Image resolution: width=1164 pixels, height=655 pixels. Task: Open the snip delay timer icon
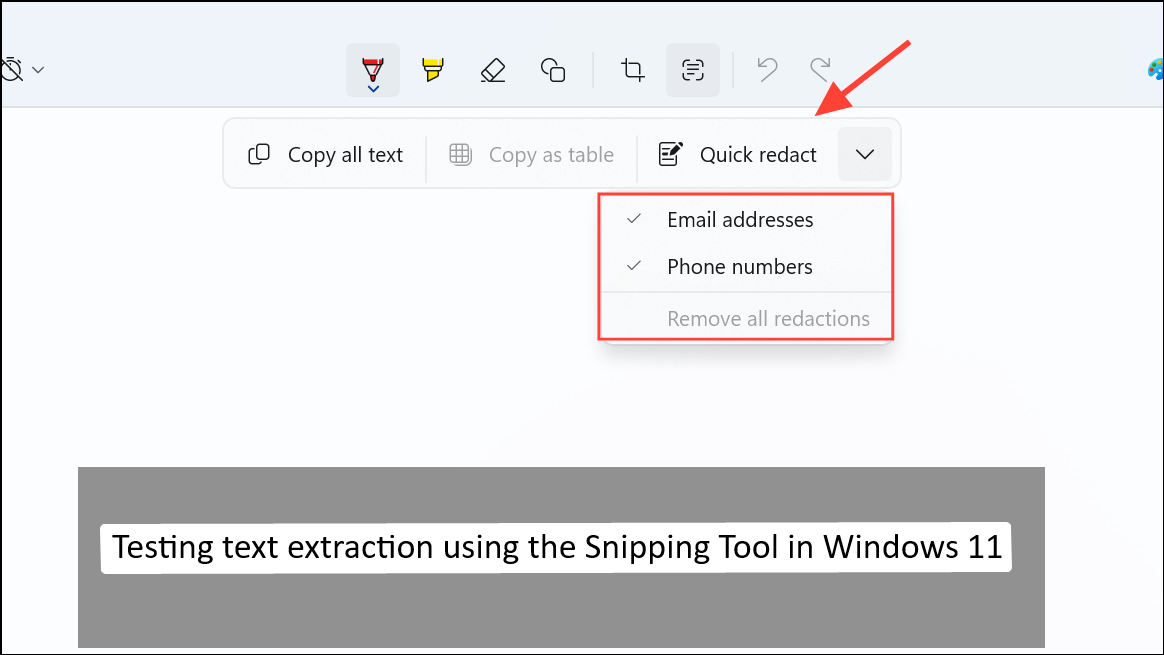(11, 70)
